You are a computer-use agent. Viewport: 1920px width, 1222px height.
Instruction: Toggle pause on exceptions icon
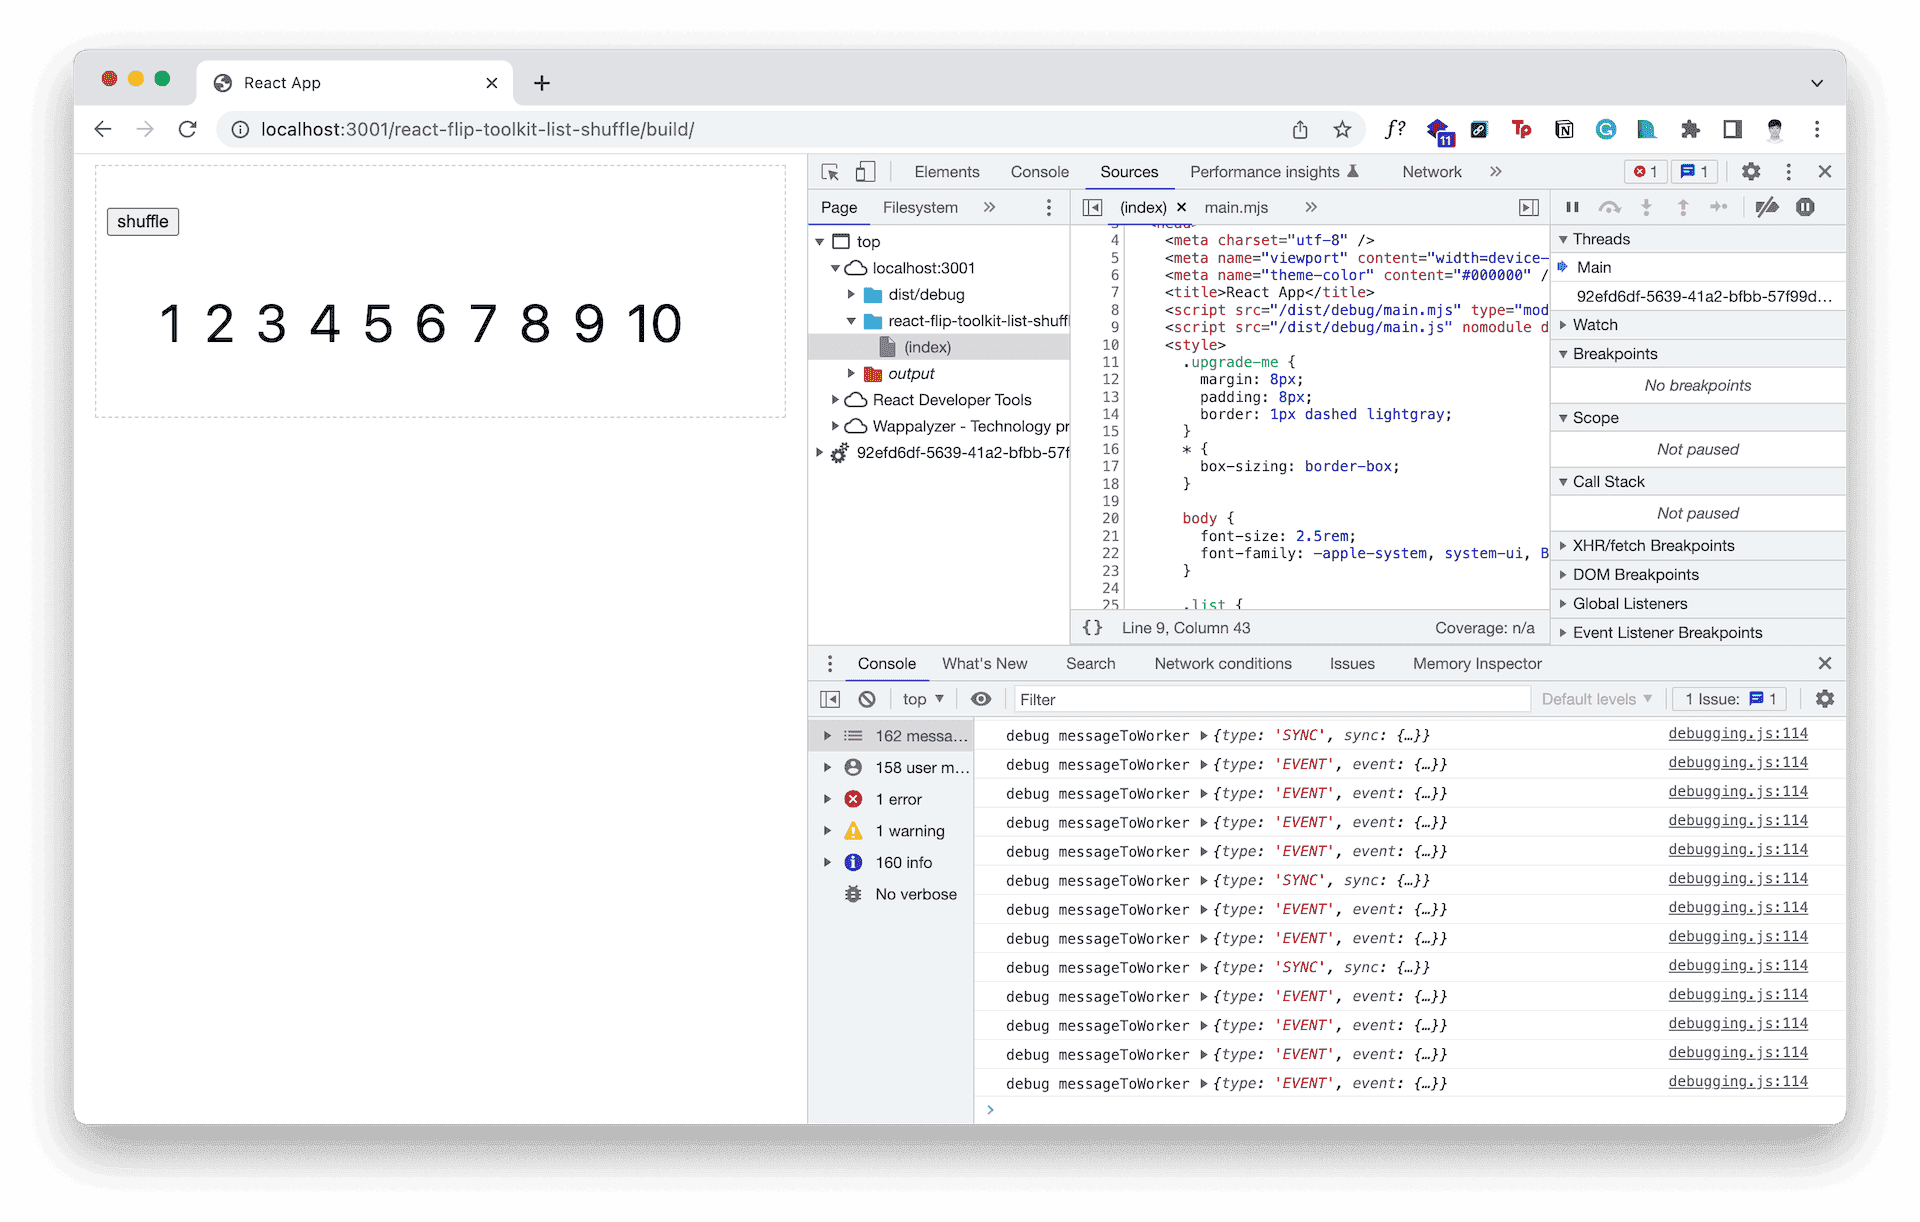point(1805,207)
